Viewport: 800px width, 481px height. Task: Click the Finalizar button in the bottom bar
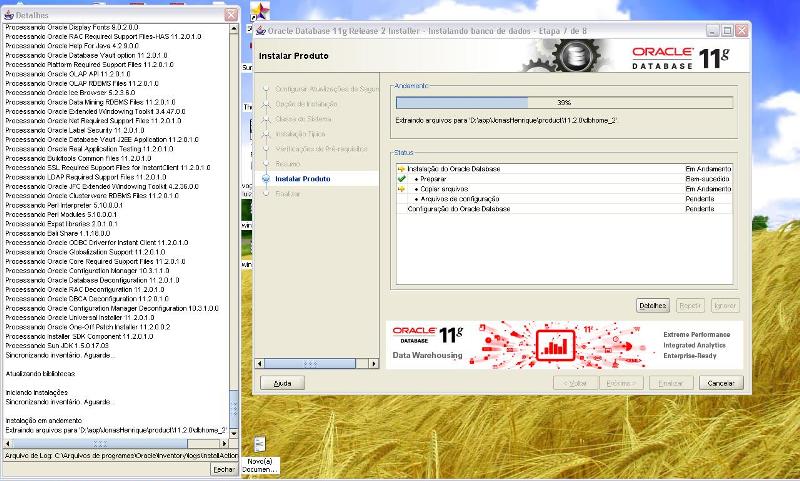pyautogui.click(x=671, y=383)
